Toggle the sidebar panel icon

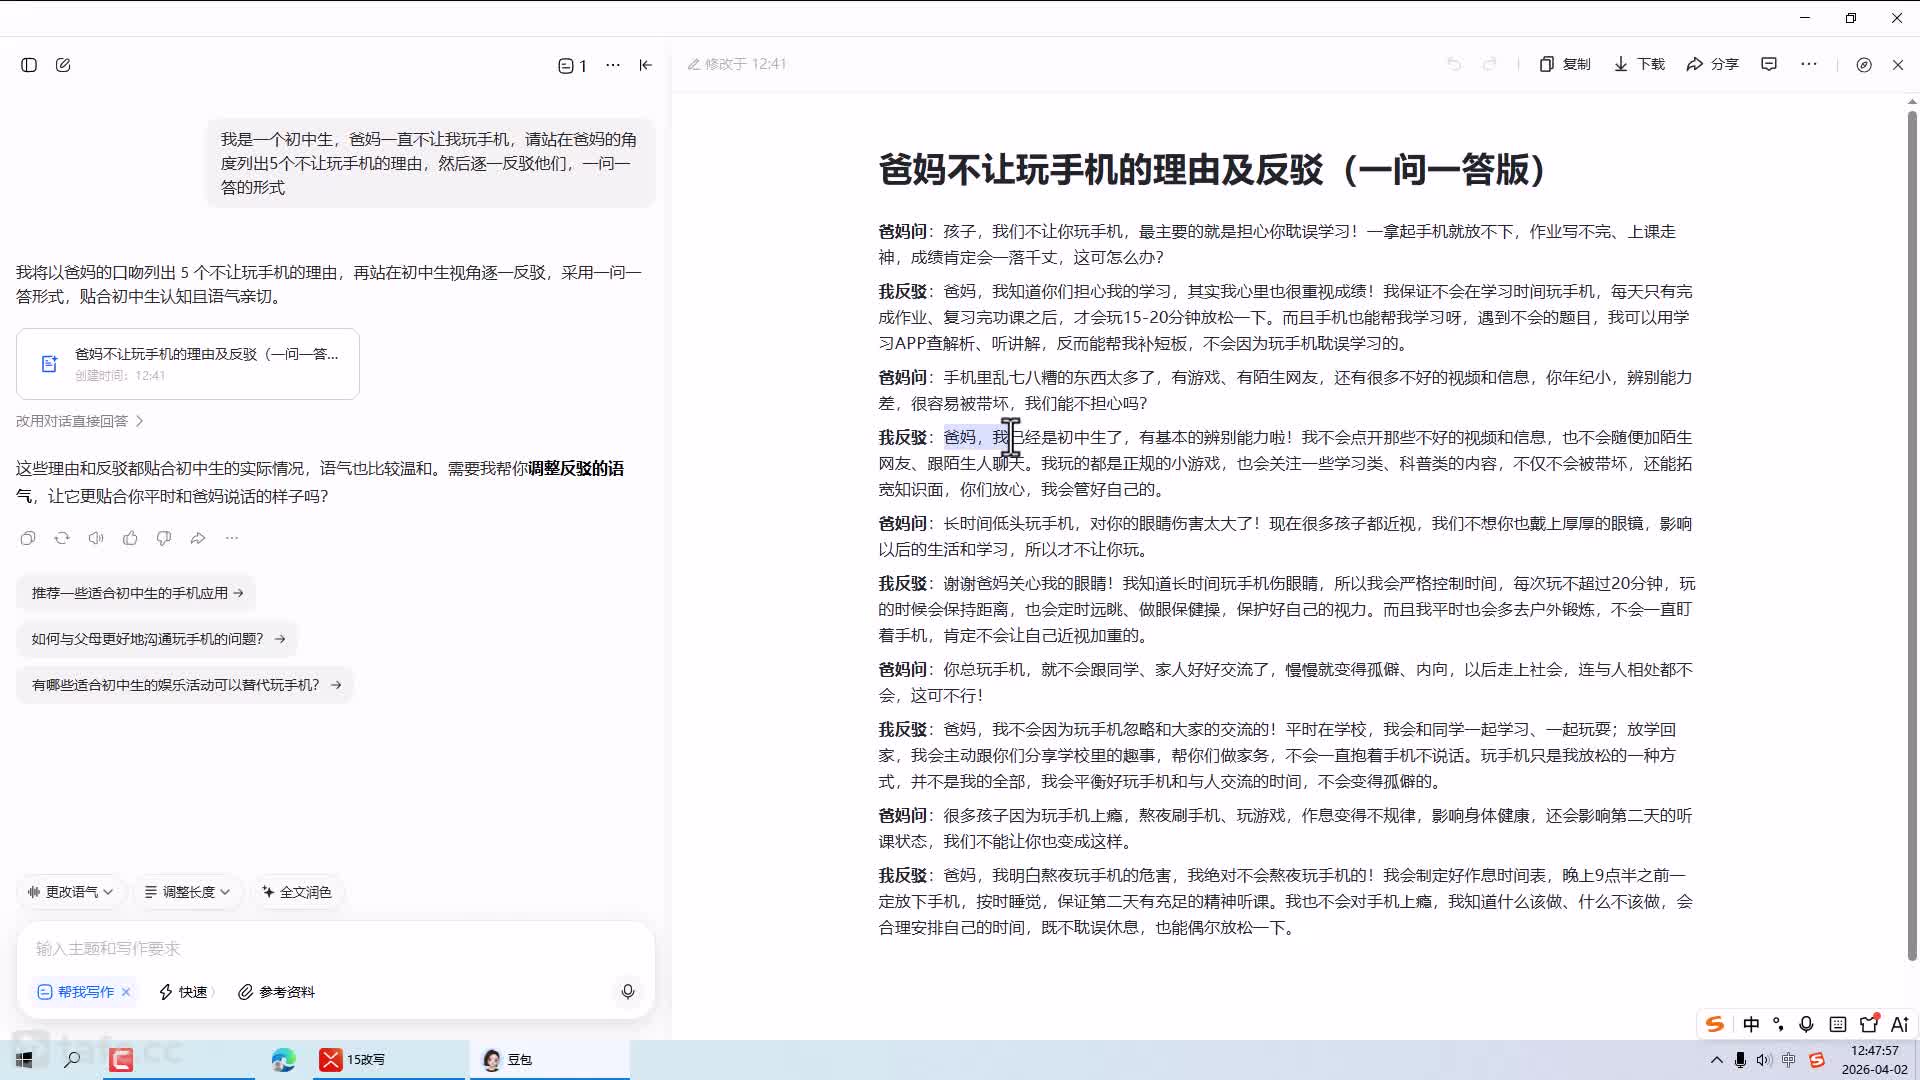tap(29, 65)
